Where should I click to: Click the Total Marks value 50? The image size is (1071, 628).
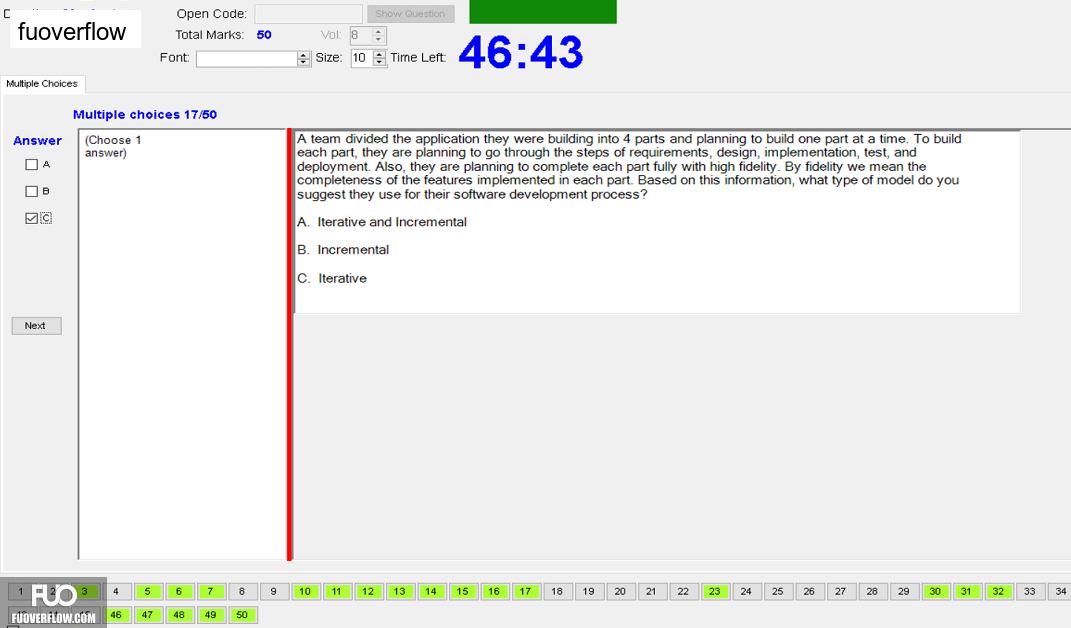click(264, 35)
